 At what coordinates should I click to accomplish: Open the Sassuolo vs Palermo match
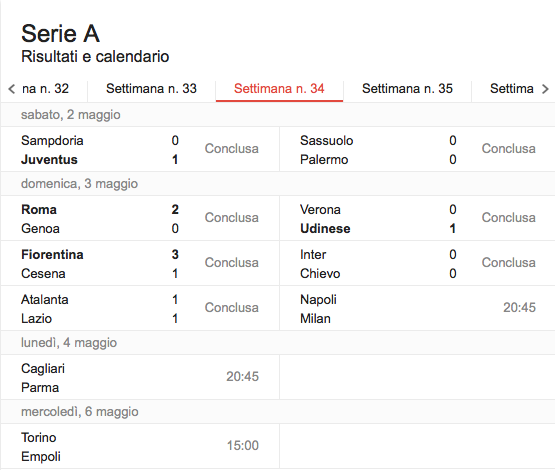pos(417,149)
